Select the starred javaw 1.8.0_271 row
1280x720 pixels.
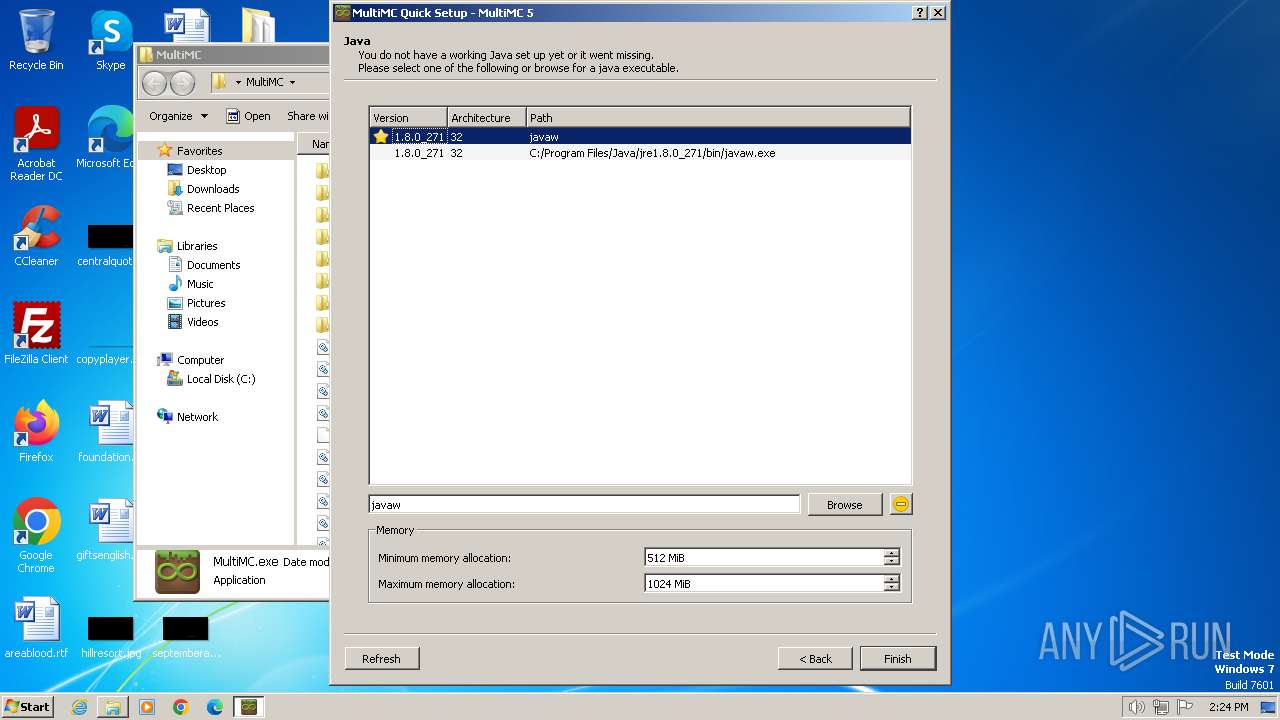click(x=640, y=136)
